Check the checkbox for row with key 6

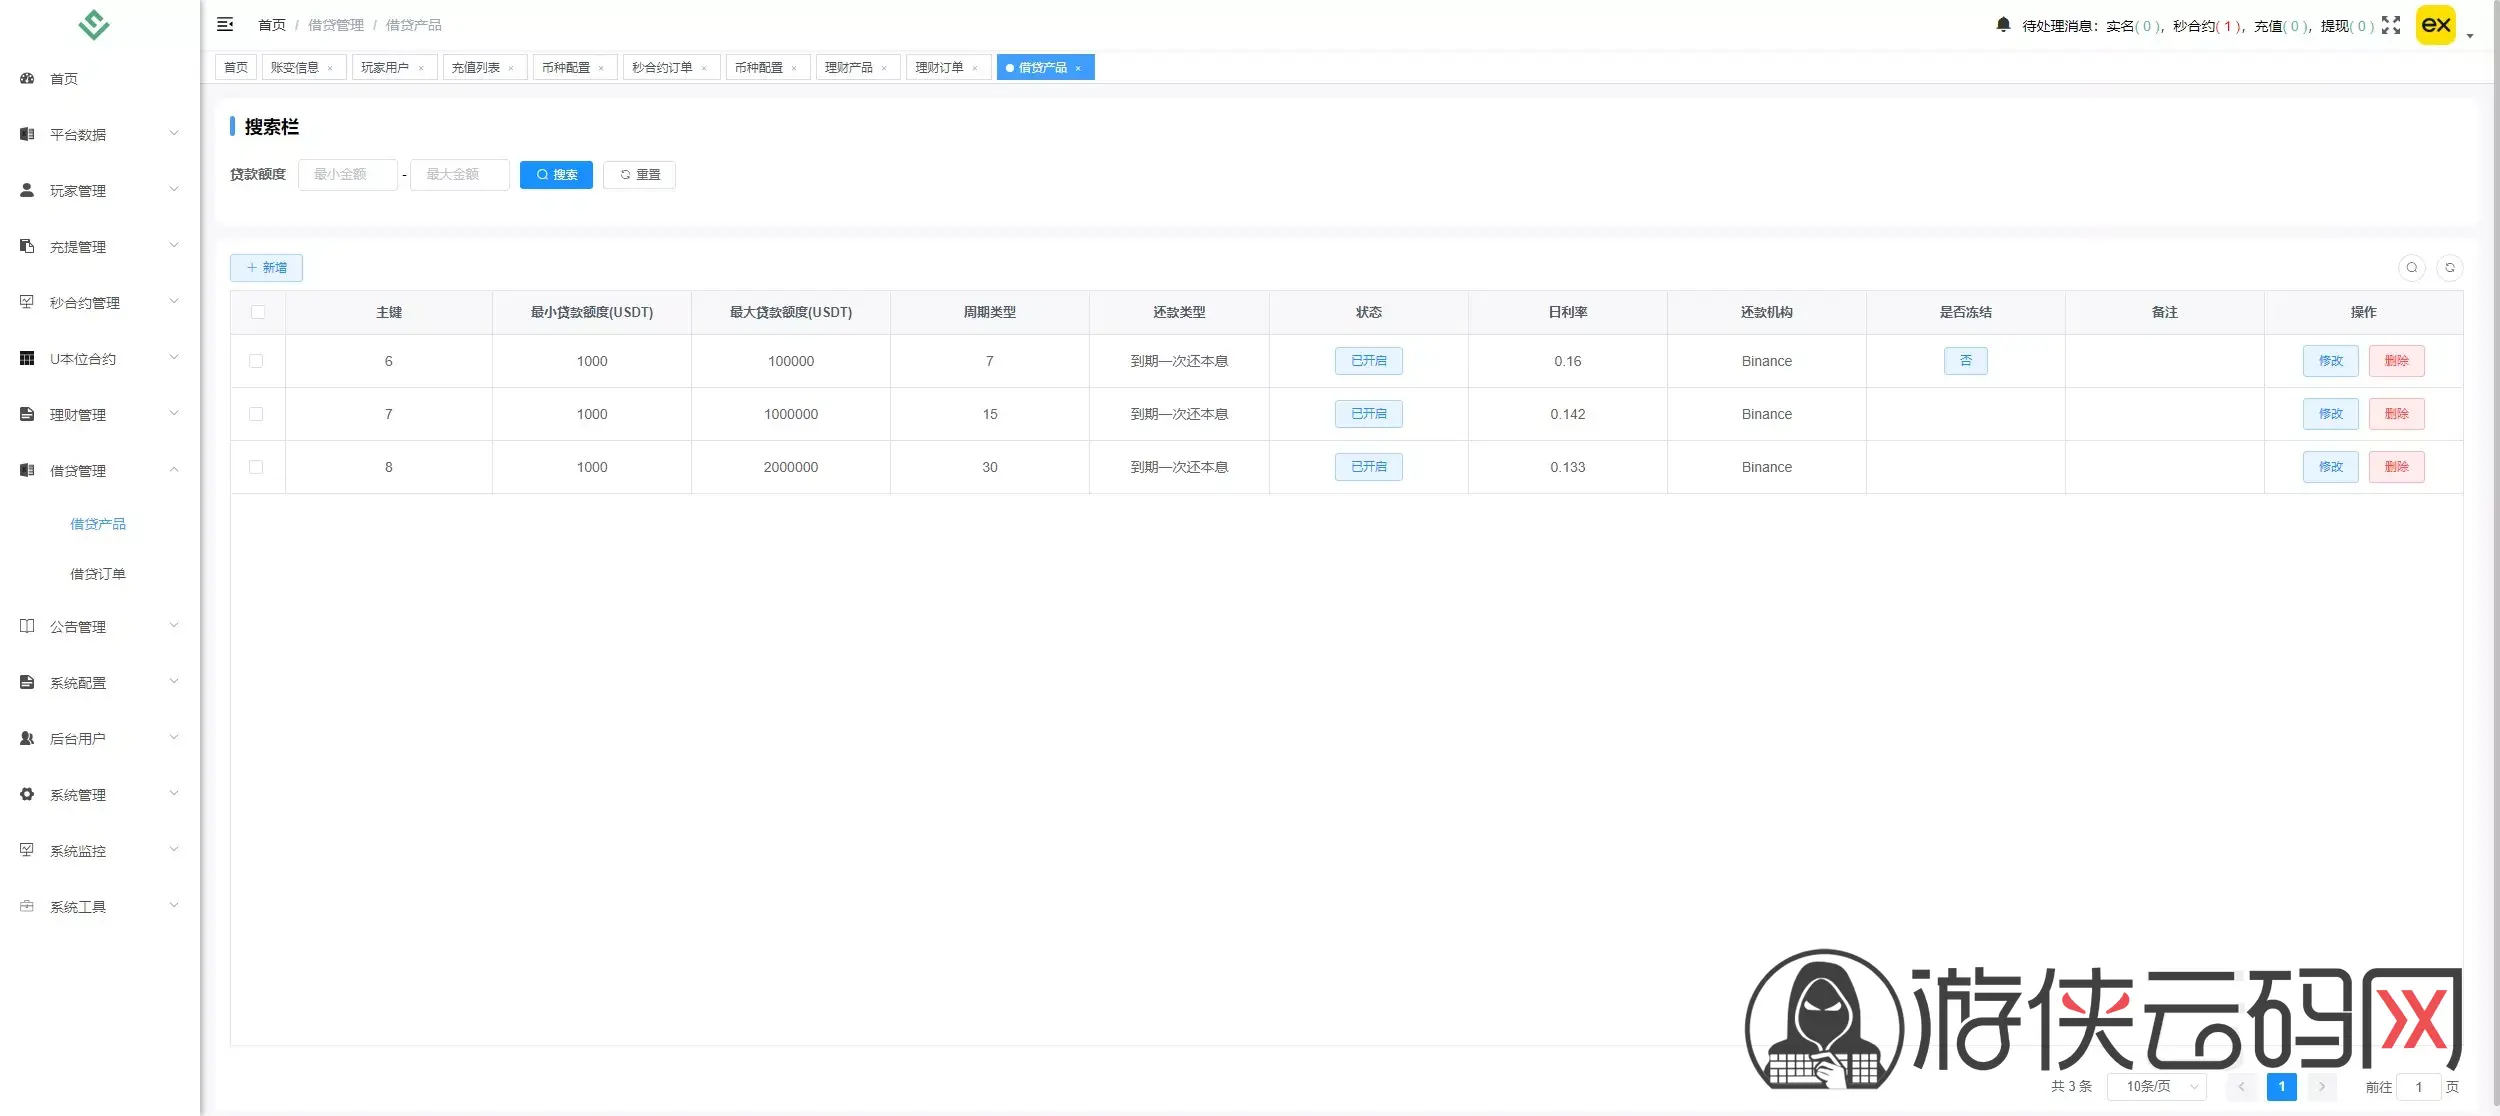coord(256,361)
